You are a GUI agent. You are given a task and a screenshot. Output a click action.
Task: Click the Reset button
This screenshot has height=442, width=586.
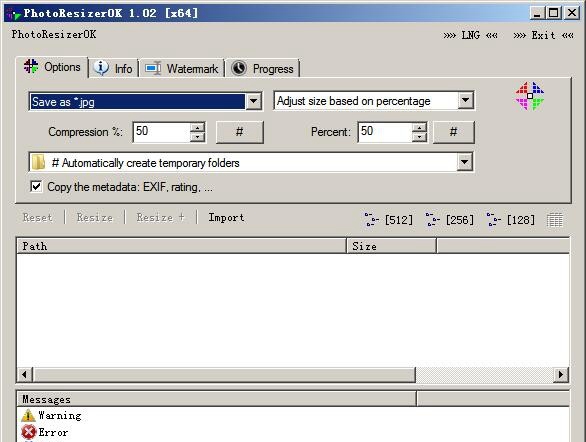click(x=37, y=217)
